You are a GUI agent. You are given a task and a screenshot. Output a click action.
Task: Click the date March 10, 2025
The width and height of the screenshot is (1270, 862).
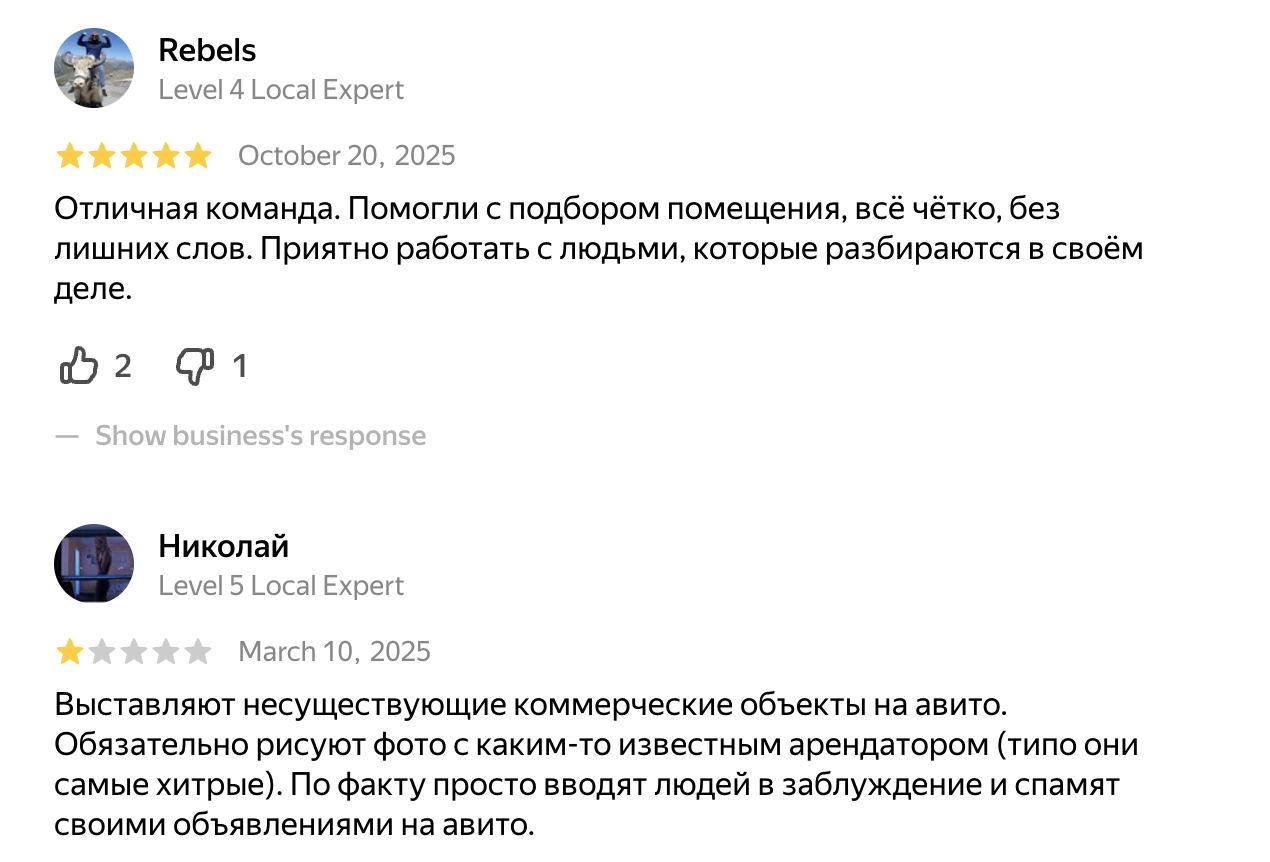click(x=333, y=651)
